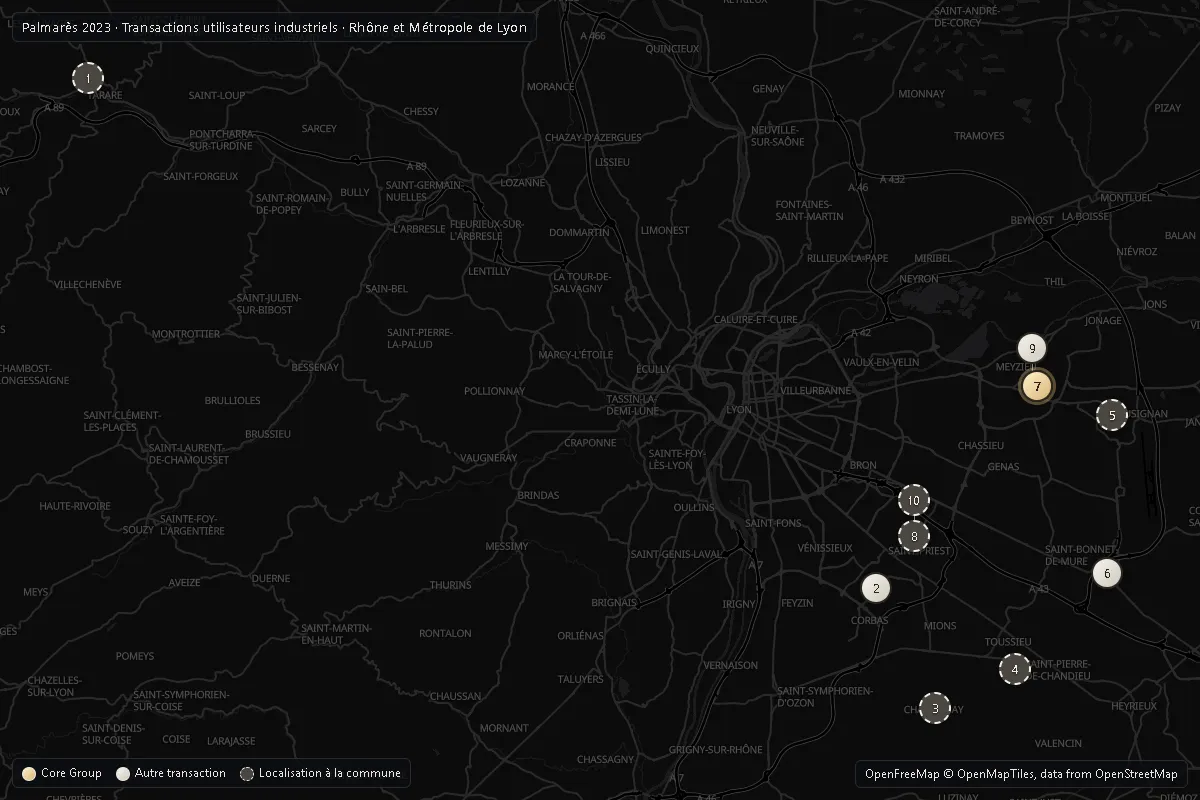
Task: Click the "TRAMOYES" map label
Action: tap(979, 136)
